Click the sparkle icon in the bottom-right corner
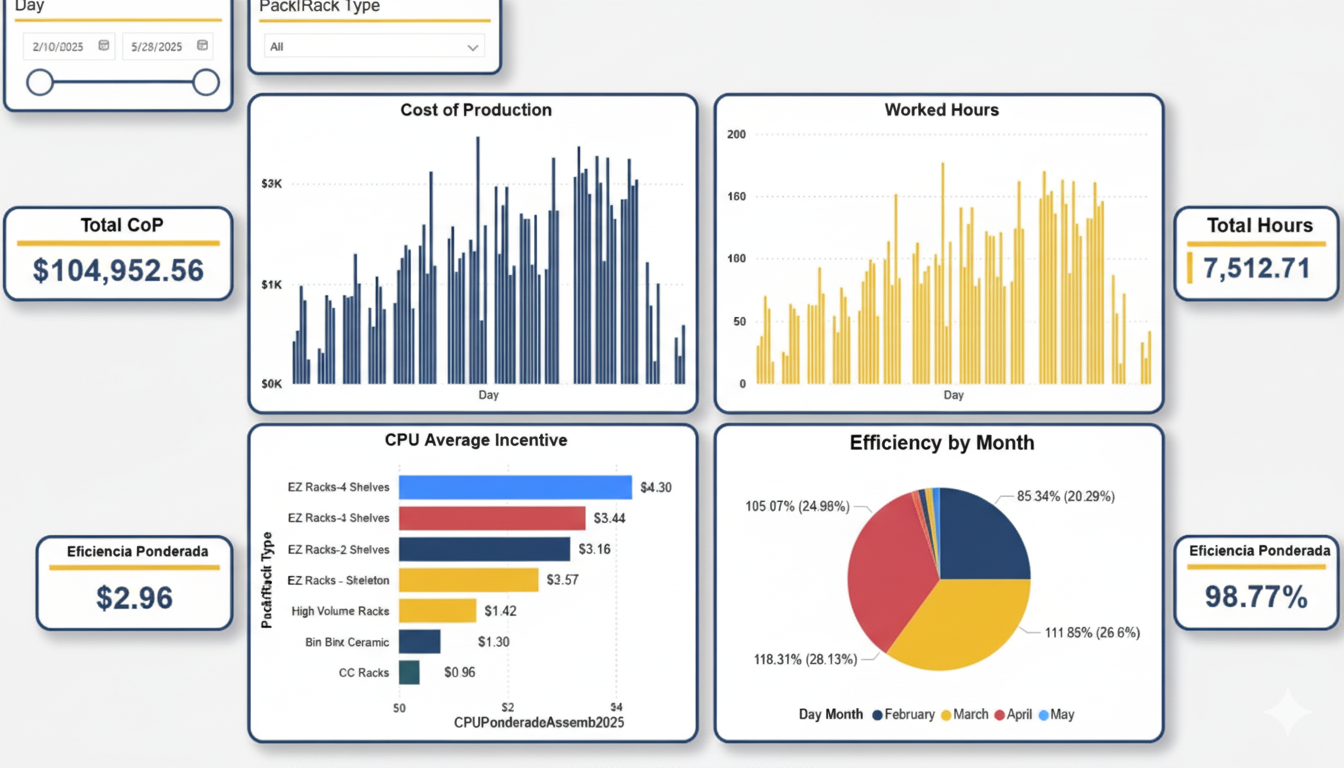This screenshot has width=1344, height=768. (1287, 712)
